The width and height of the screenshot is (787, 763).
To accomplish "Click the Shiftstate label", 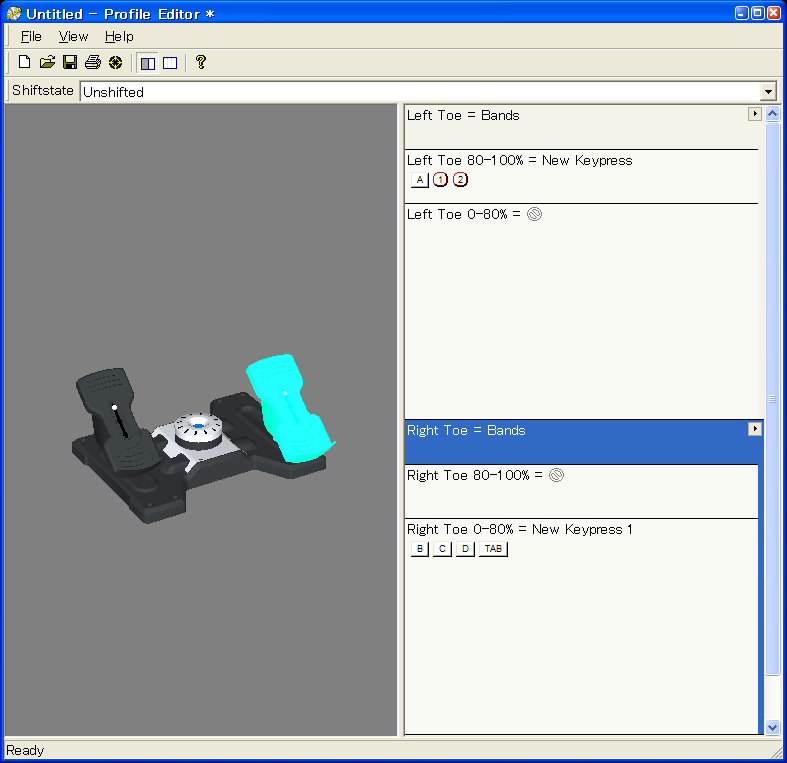I will tap(43, 90).
